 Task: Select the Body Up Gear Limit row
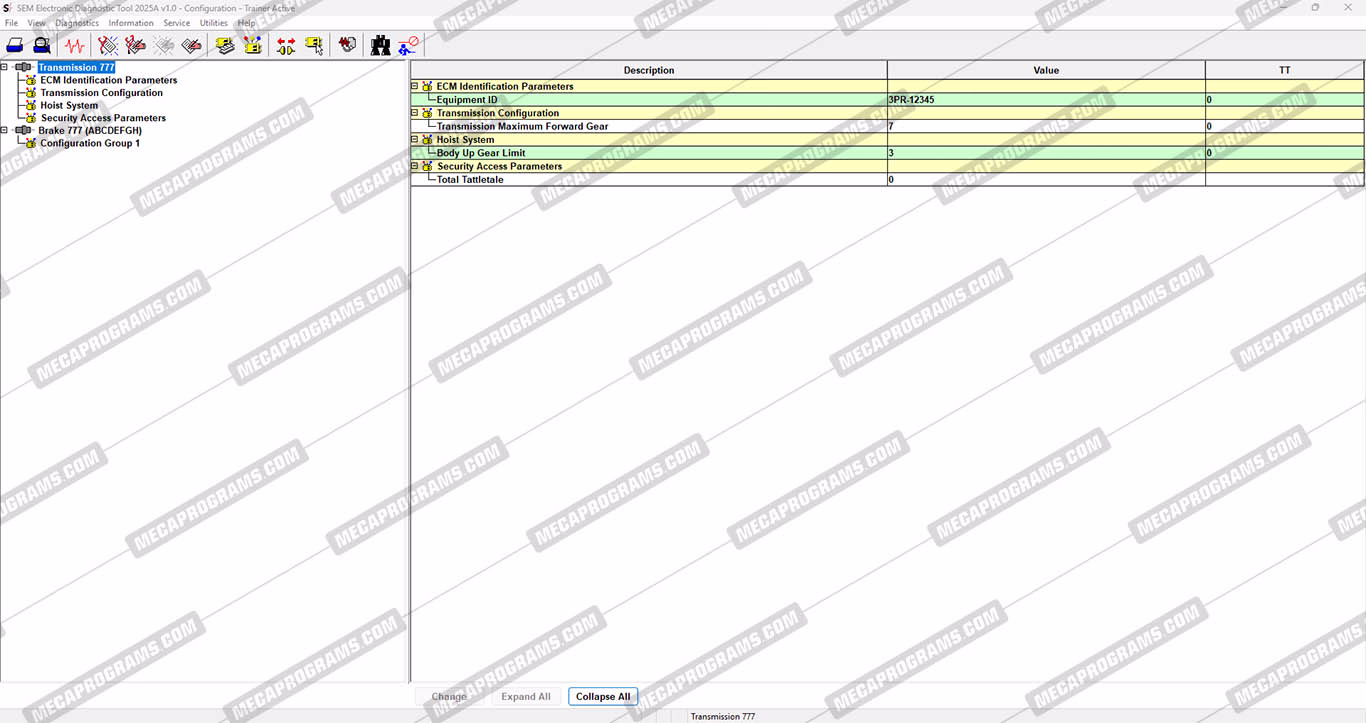[887, 153]
